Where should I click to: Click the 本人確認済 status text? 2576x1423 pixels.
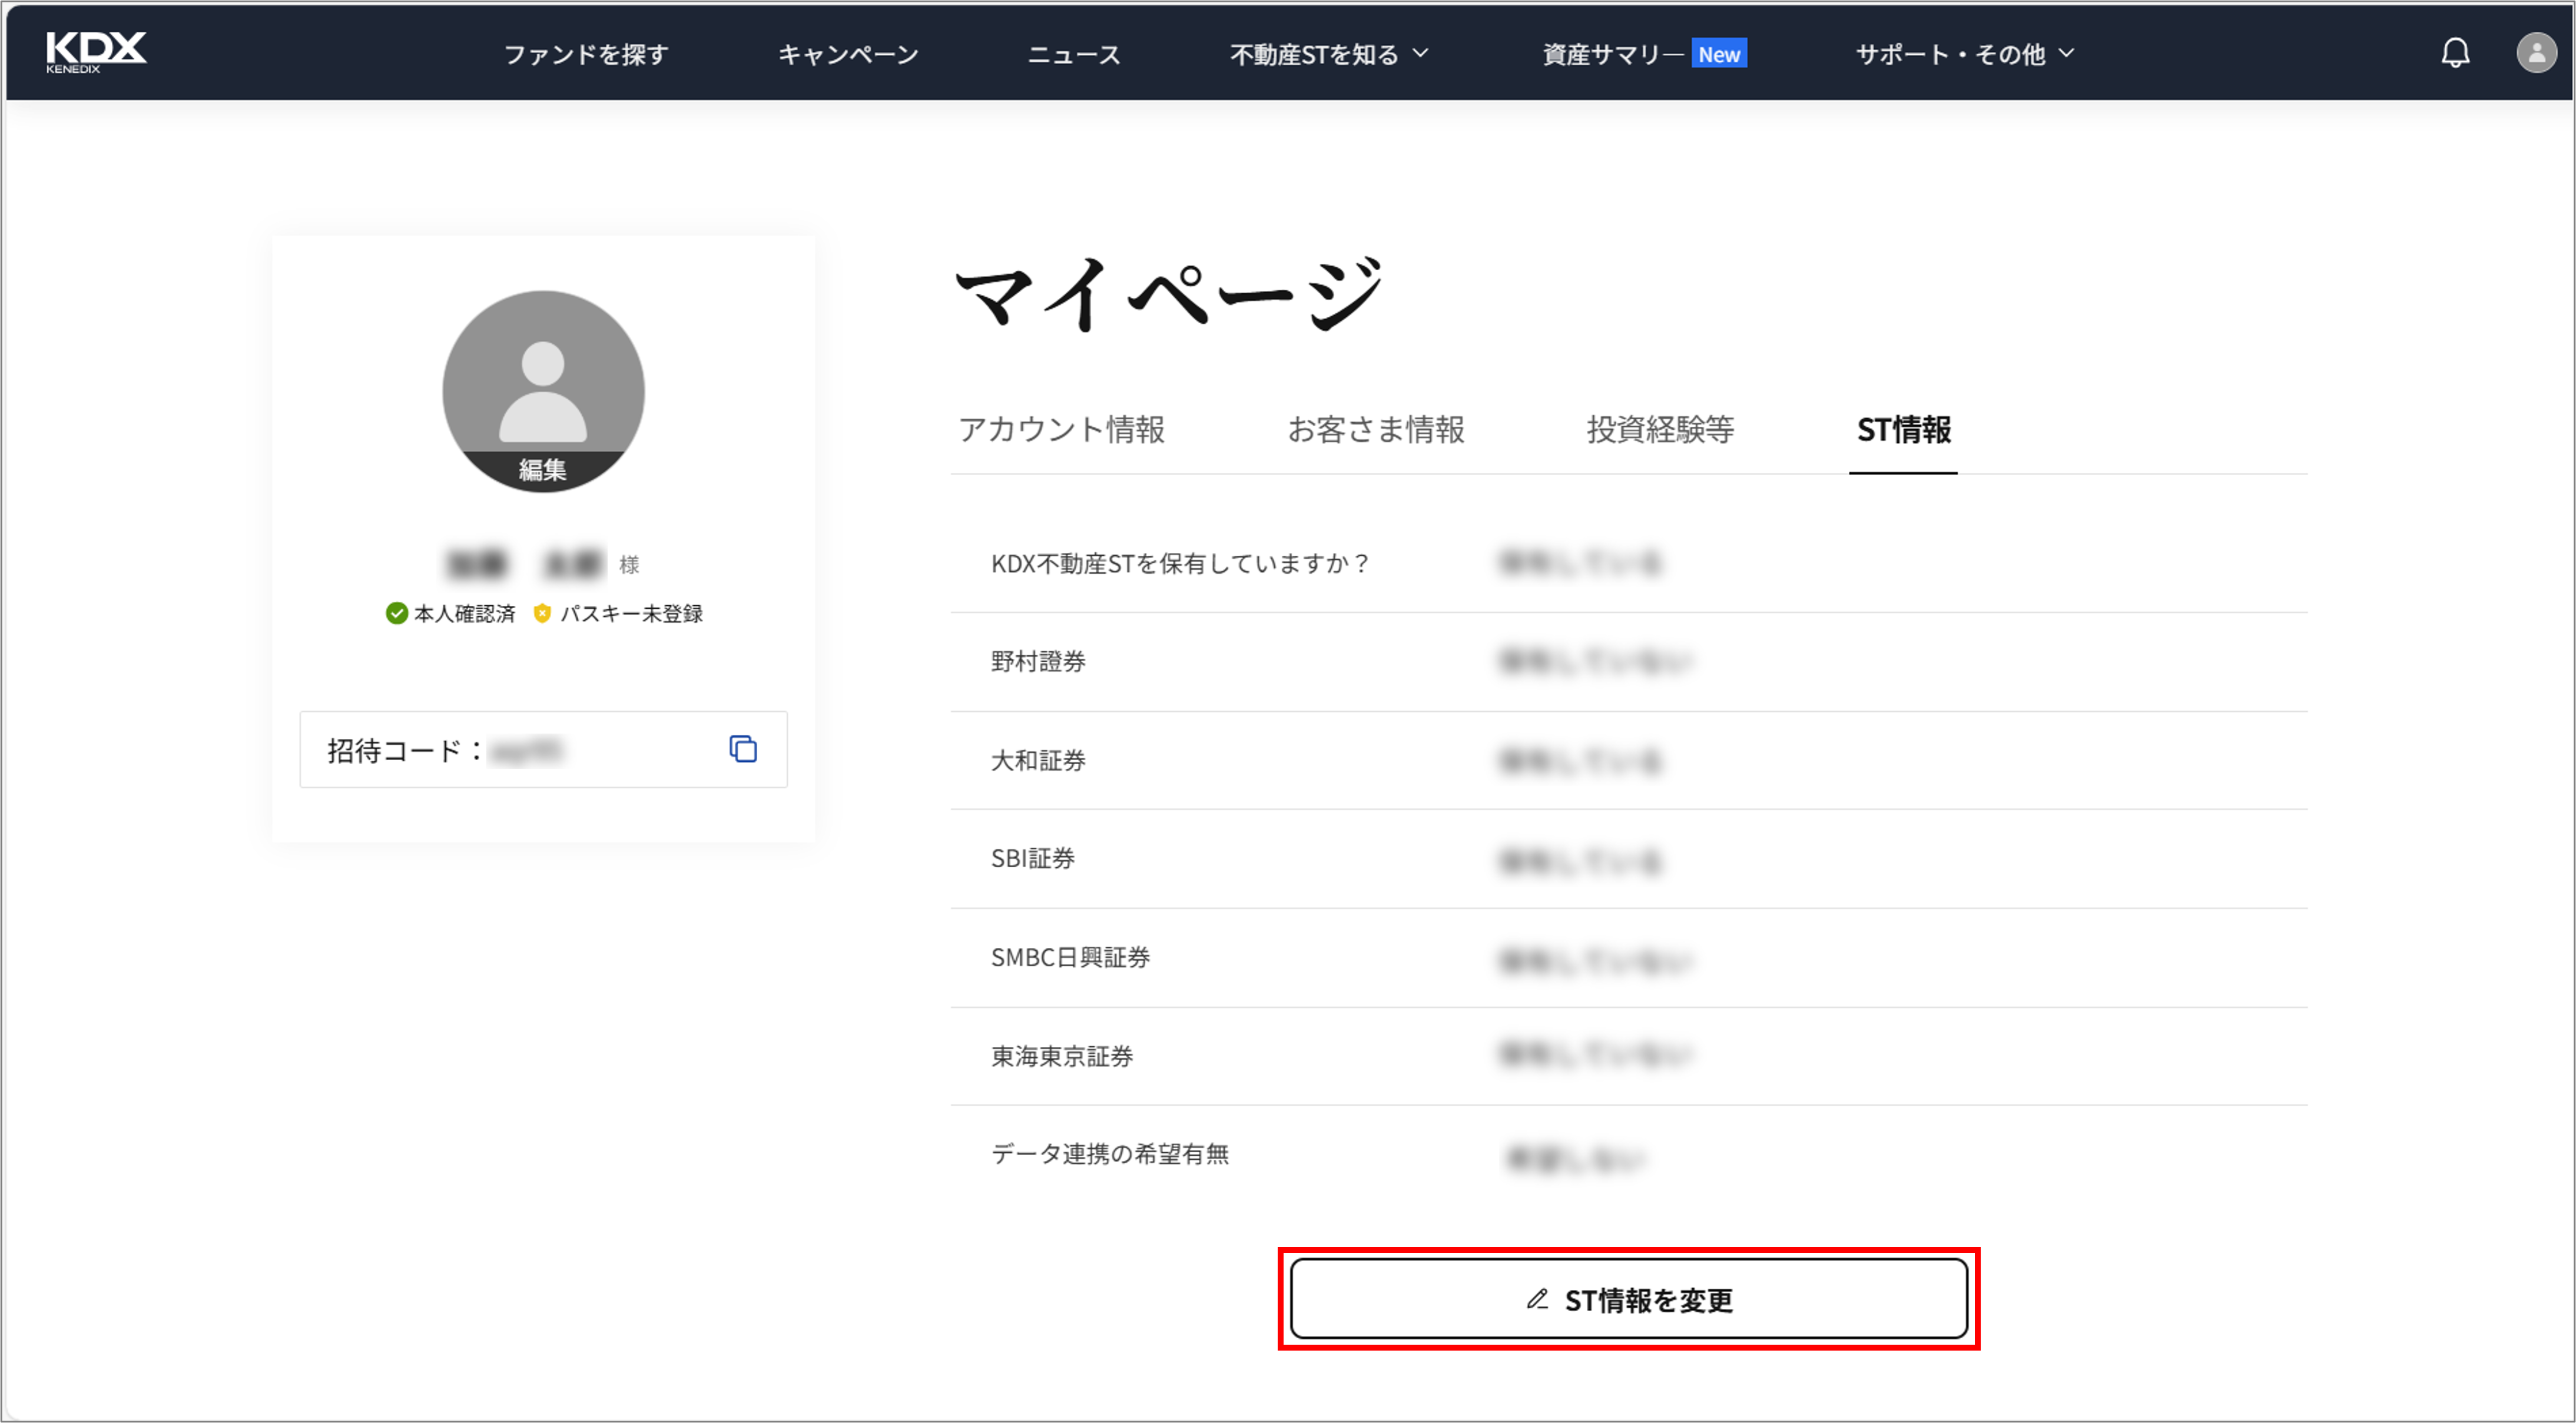tap(464, 614)
